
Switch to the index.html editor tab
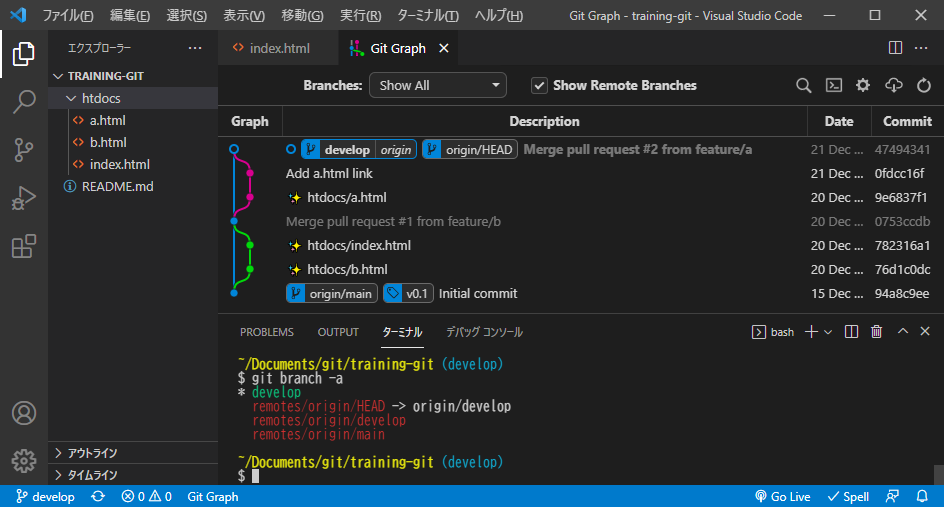click(279, 48)
